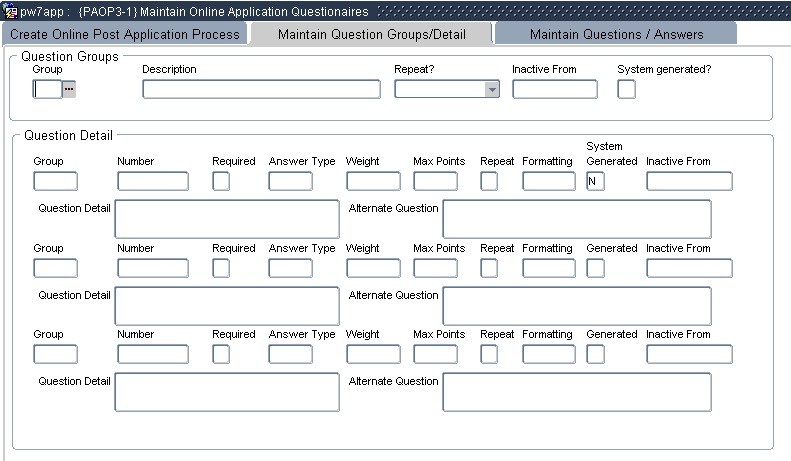This screenshot has width=791, height=461.
Task: Toggle the Generated checkbox in the third question row
Action: pos(595,354)
